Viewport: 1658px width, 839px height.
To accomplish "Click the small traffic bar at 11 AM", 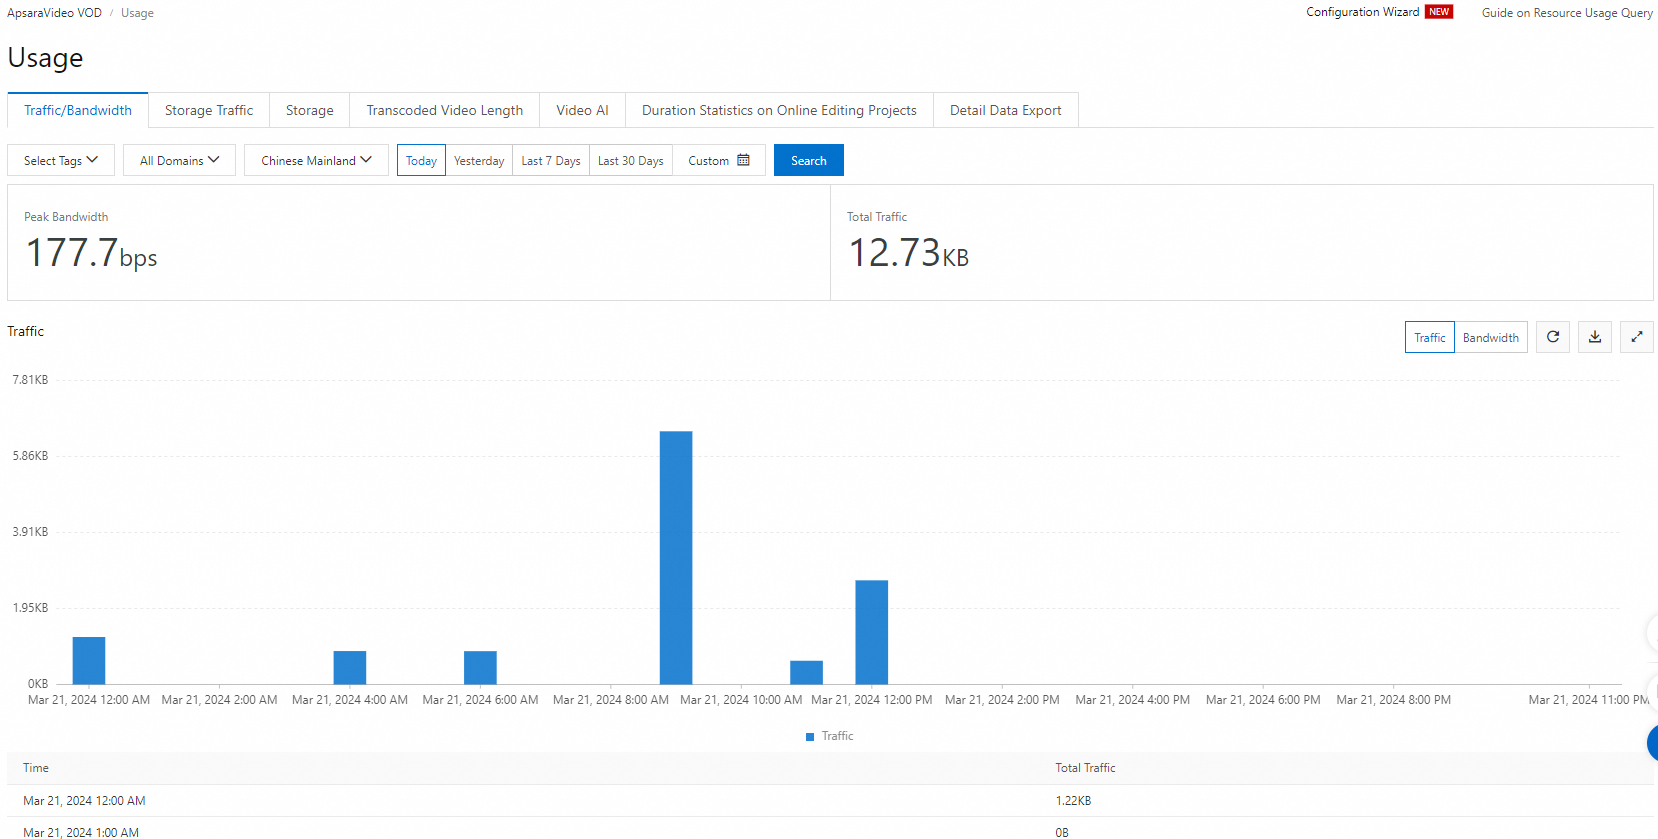I will point(807,673).
